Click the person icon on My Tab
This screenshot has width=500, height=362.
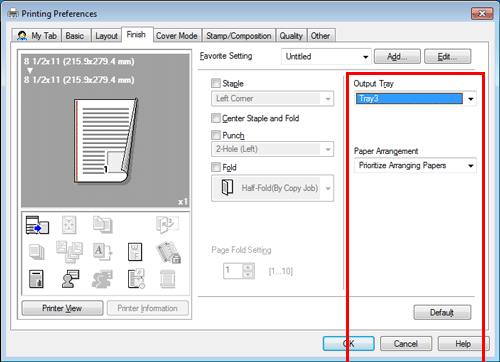pos(22,36)
